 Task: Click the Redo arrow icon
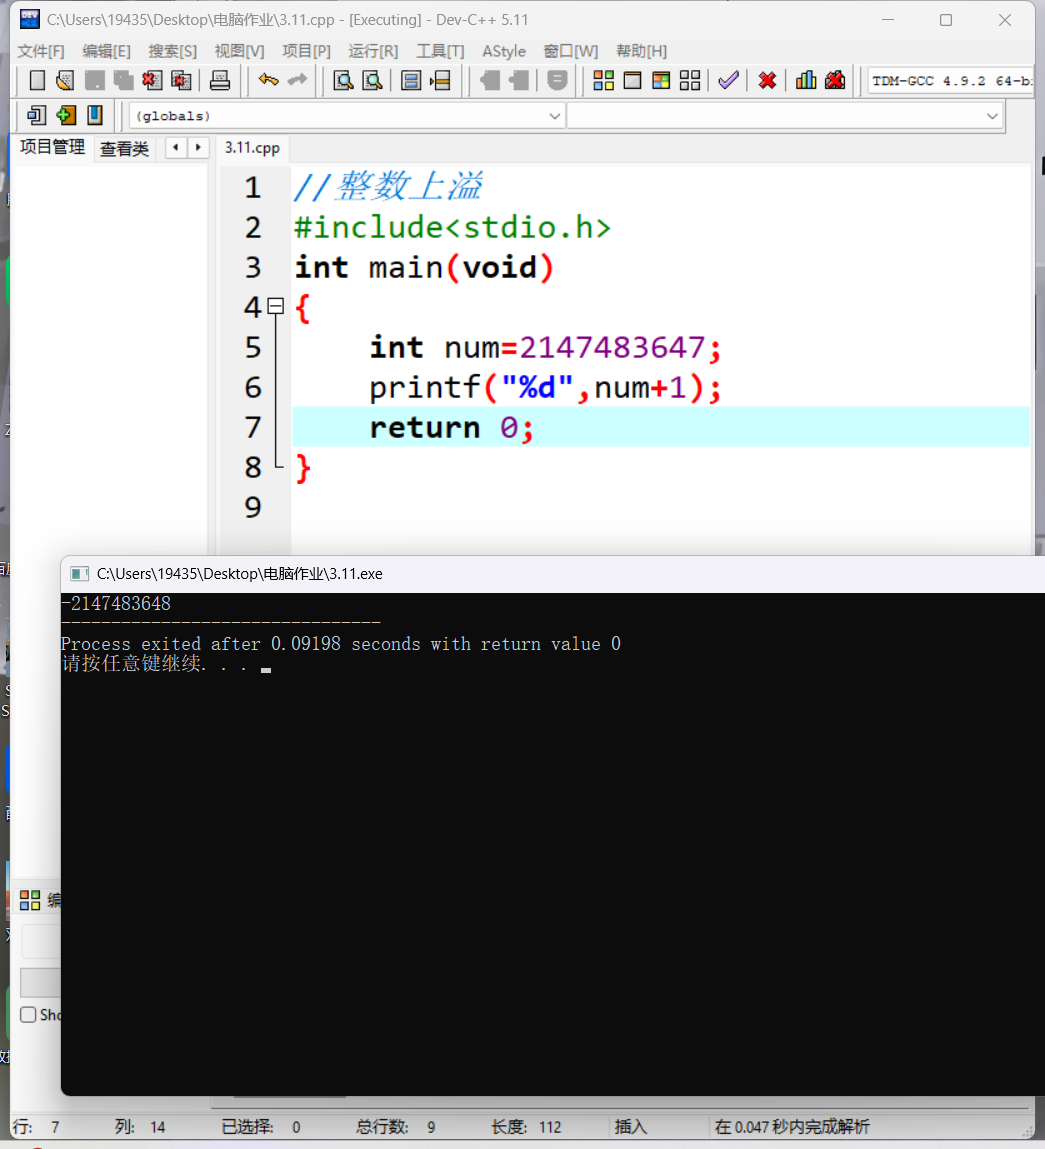[298, 80]
